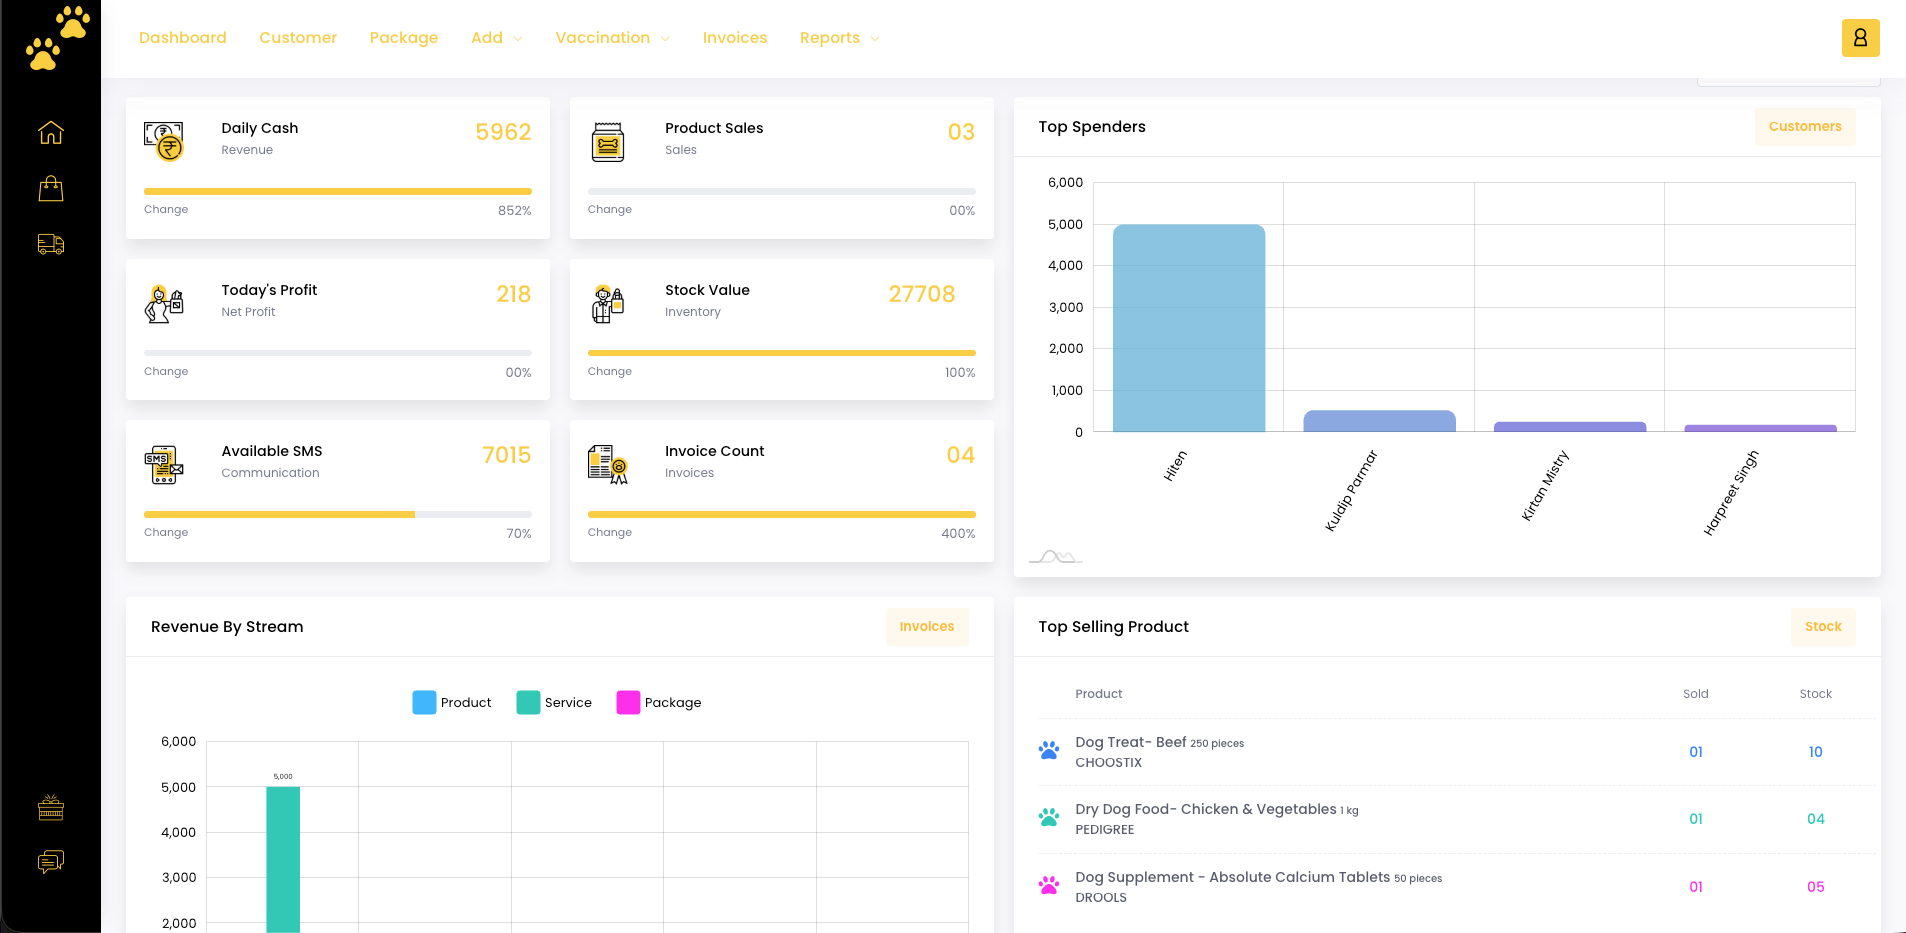Viewport: 1906px width, 933px height.
Task: Go to the Invoices page via the navigation bar
Action: click(735, 37)
